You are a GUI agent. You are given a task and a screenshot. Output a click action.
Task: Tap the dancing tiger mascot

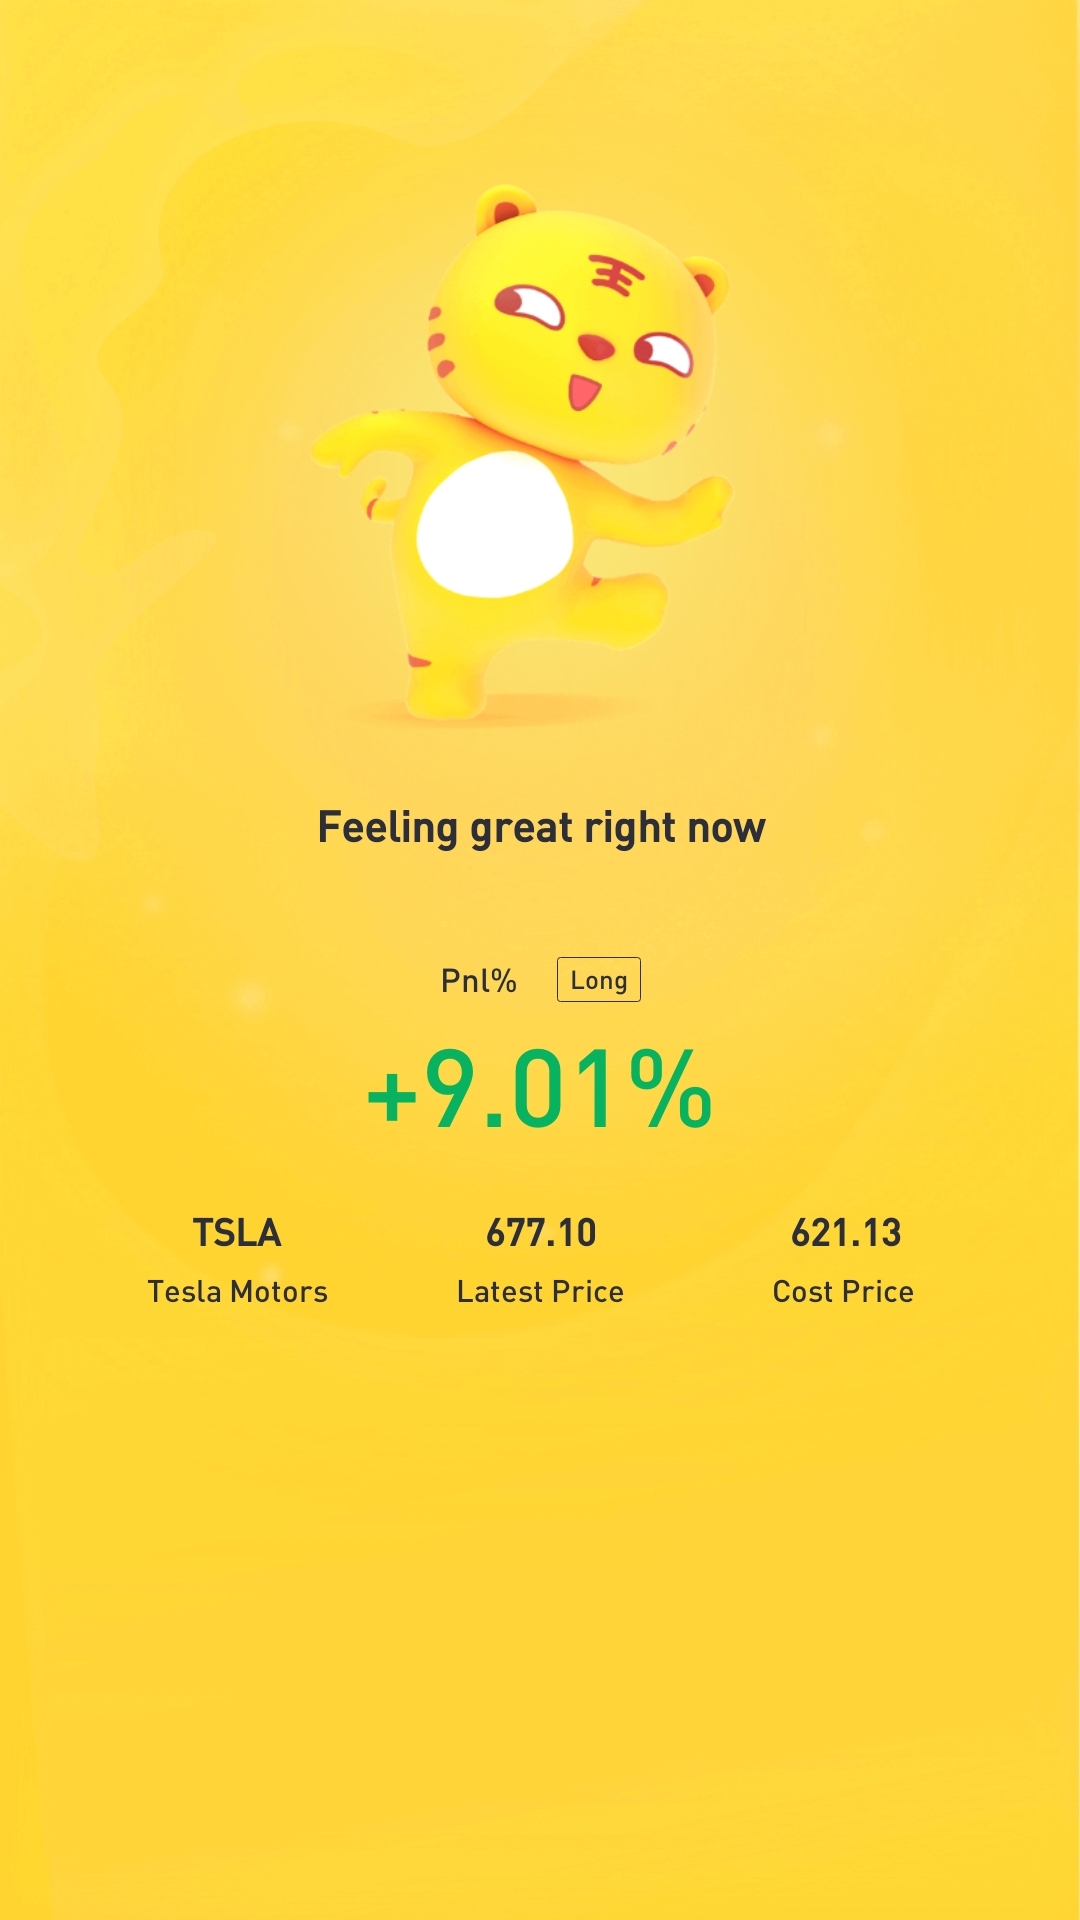tap(522, 450)
